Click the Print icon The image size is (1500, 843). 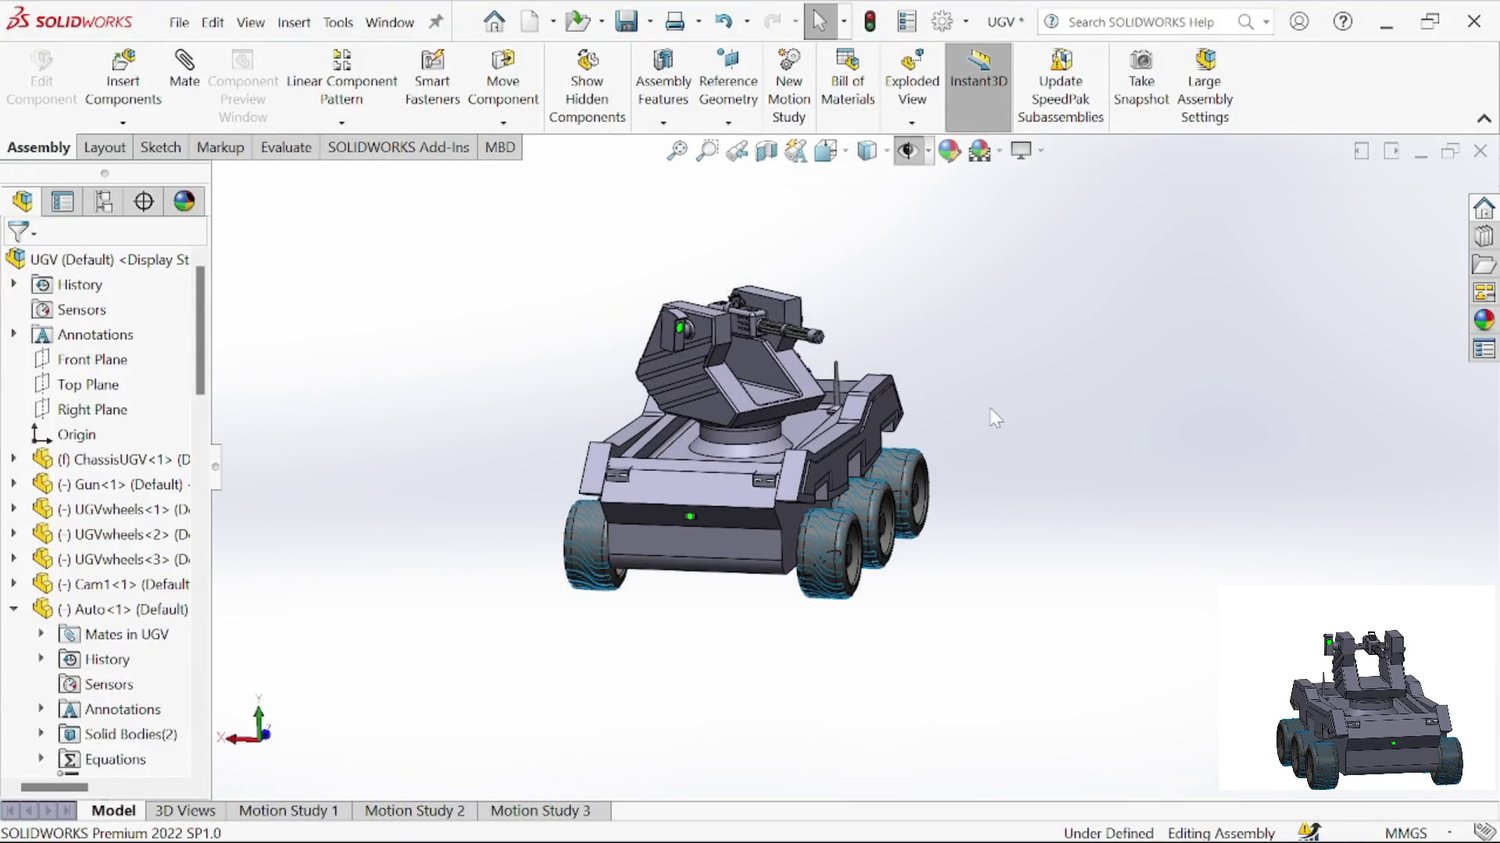point(675,21)
